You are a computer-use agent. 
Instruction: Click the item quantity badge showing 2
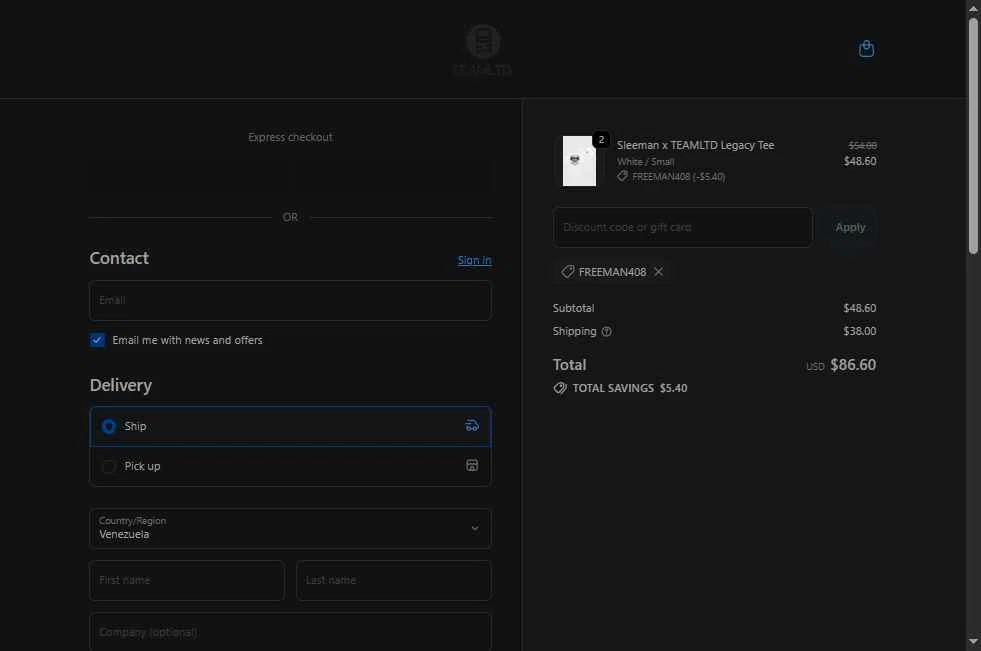pyautogui.click(x=601, y=139)
